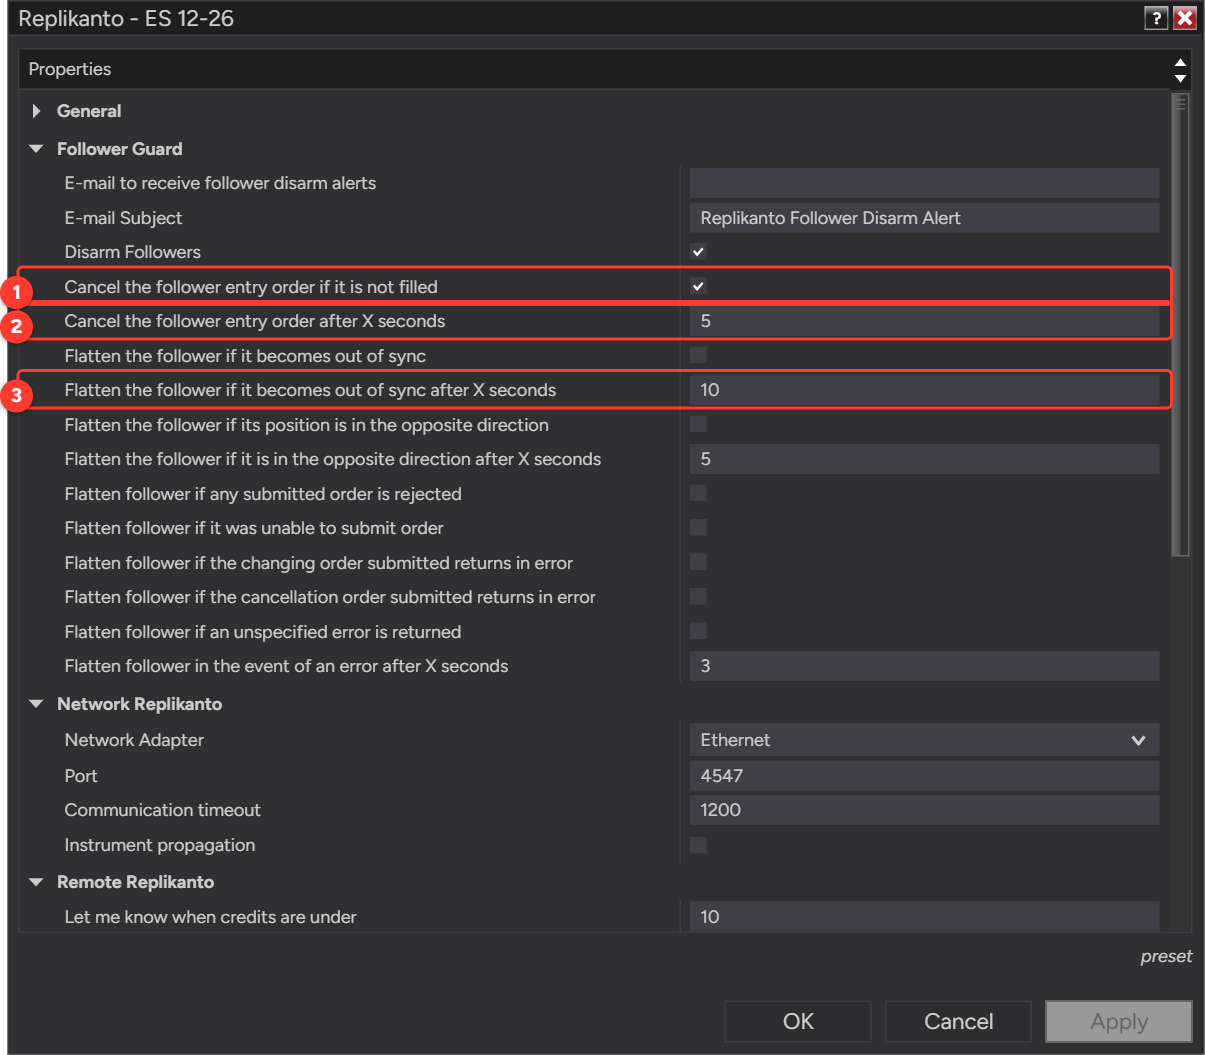The image size is (1205, 1055).
Task: Click the follower disarm alerts e-mail field
Action: coord(924,183)
